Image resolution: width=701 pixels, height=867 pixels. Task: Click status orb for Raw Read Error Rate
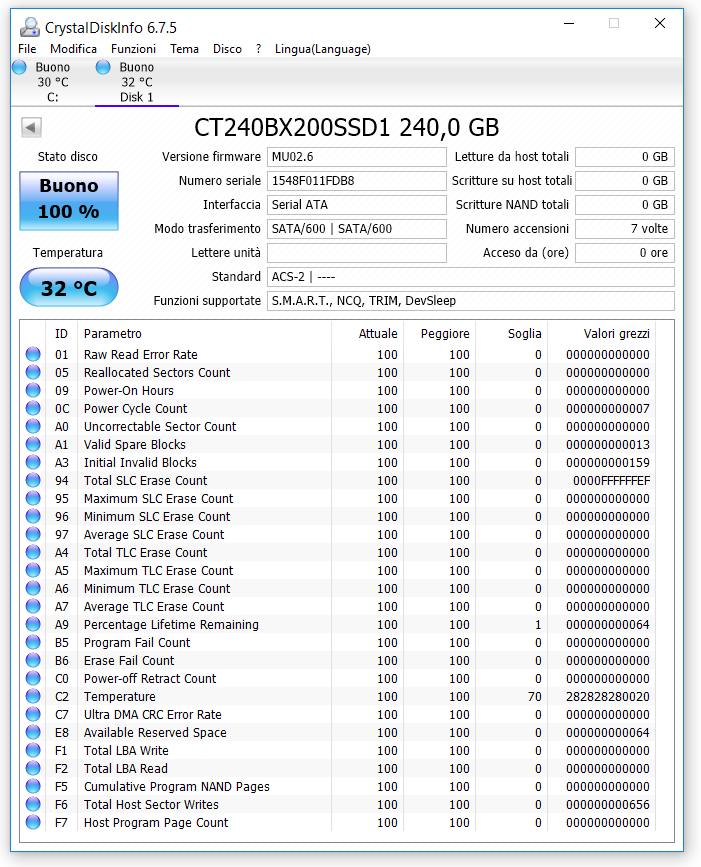[33, 354]
